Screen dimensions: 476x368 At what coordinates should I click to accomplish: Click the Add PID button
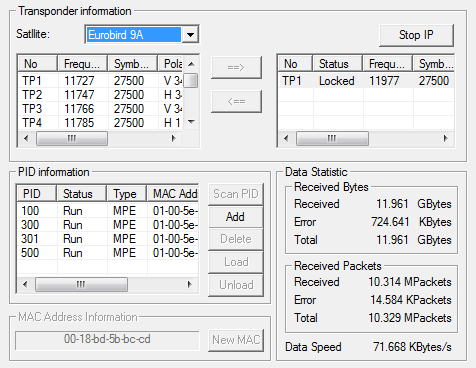coord(236,217)
